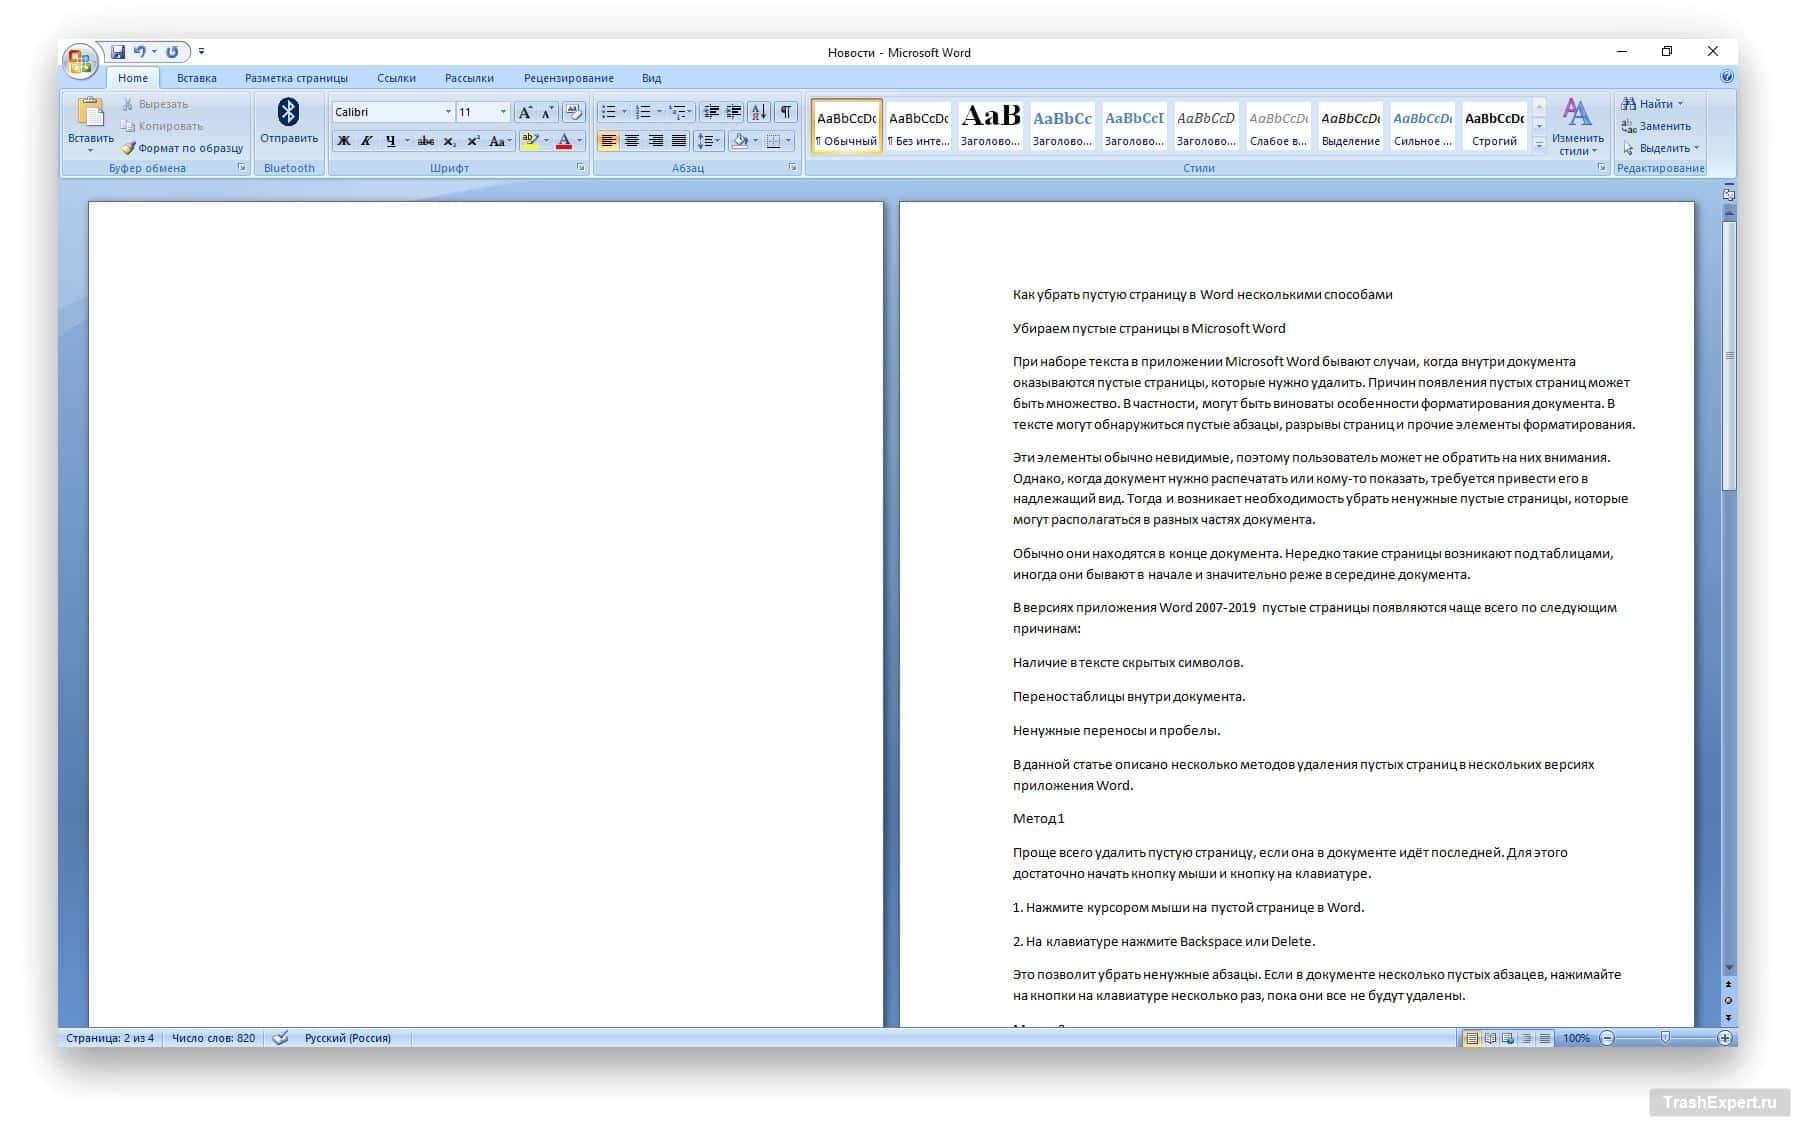
Task: Justify paragraph text
Action: tap(679, 141)
